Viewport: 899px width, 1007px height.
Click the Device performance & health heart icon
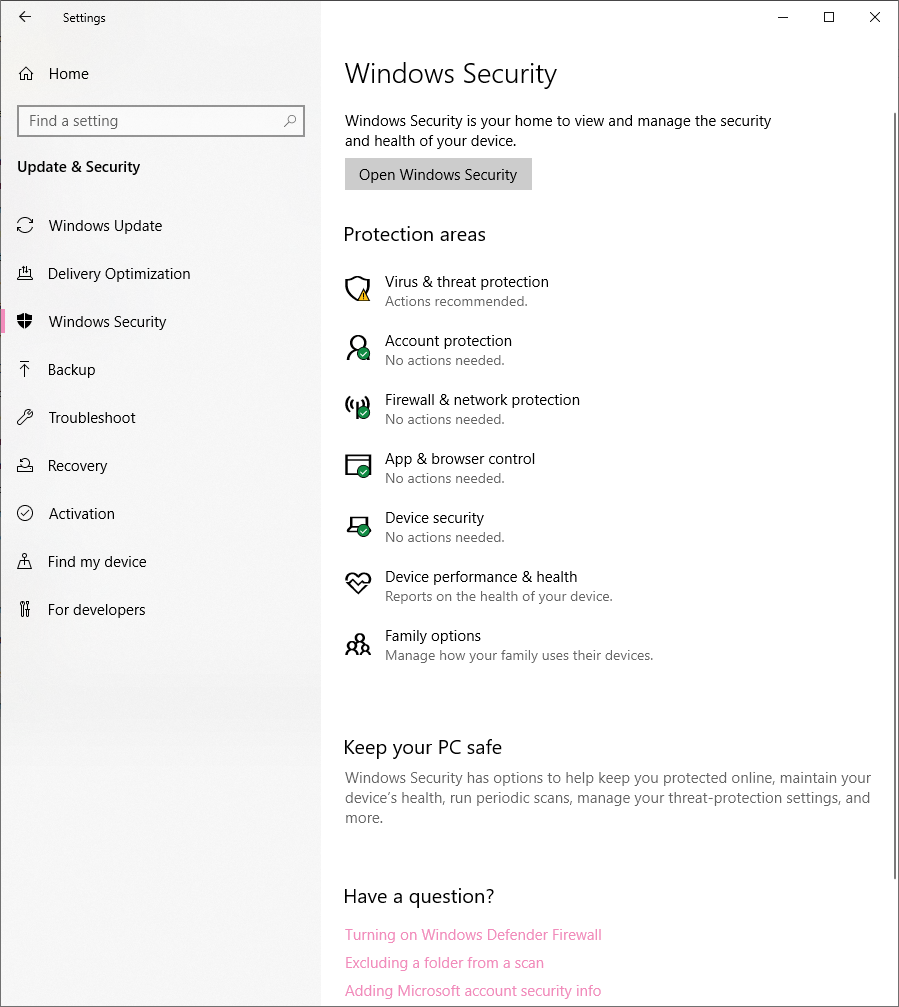click(x=358, y=583)
